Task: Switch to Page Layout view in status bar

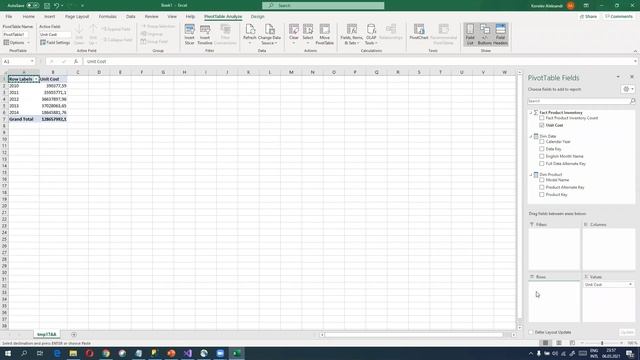Action: (x=559, y=343)
